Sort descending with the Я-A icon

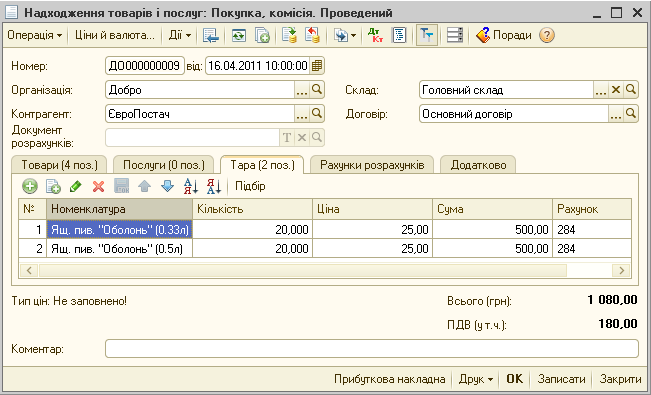point(214,186)
